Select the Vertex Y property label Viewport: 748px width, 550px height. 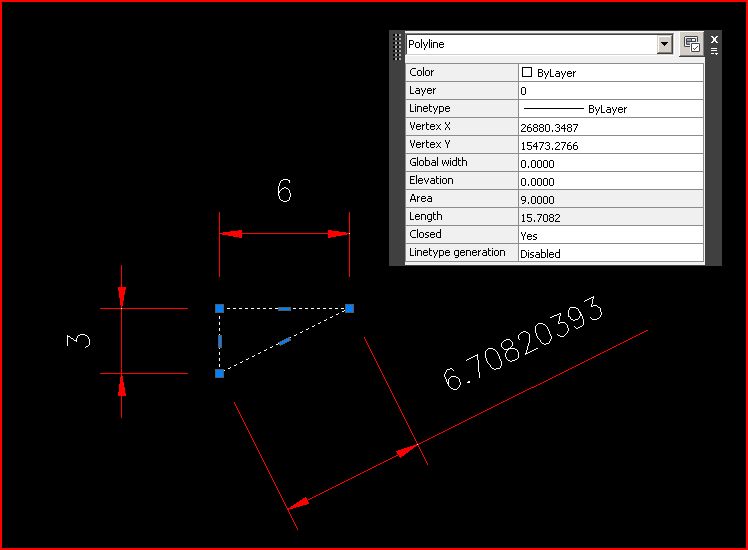(429, 144)
